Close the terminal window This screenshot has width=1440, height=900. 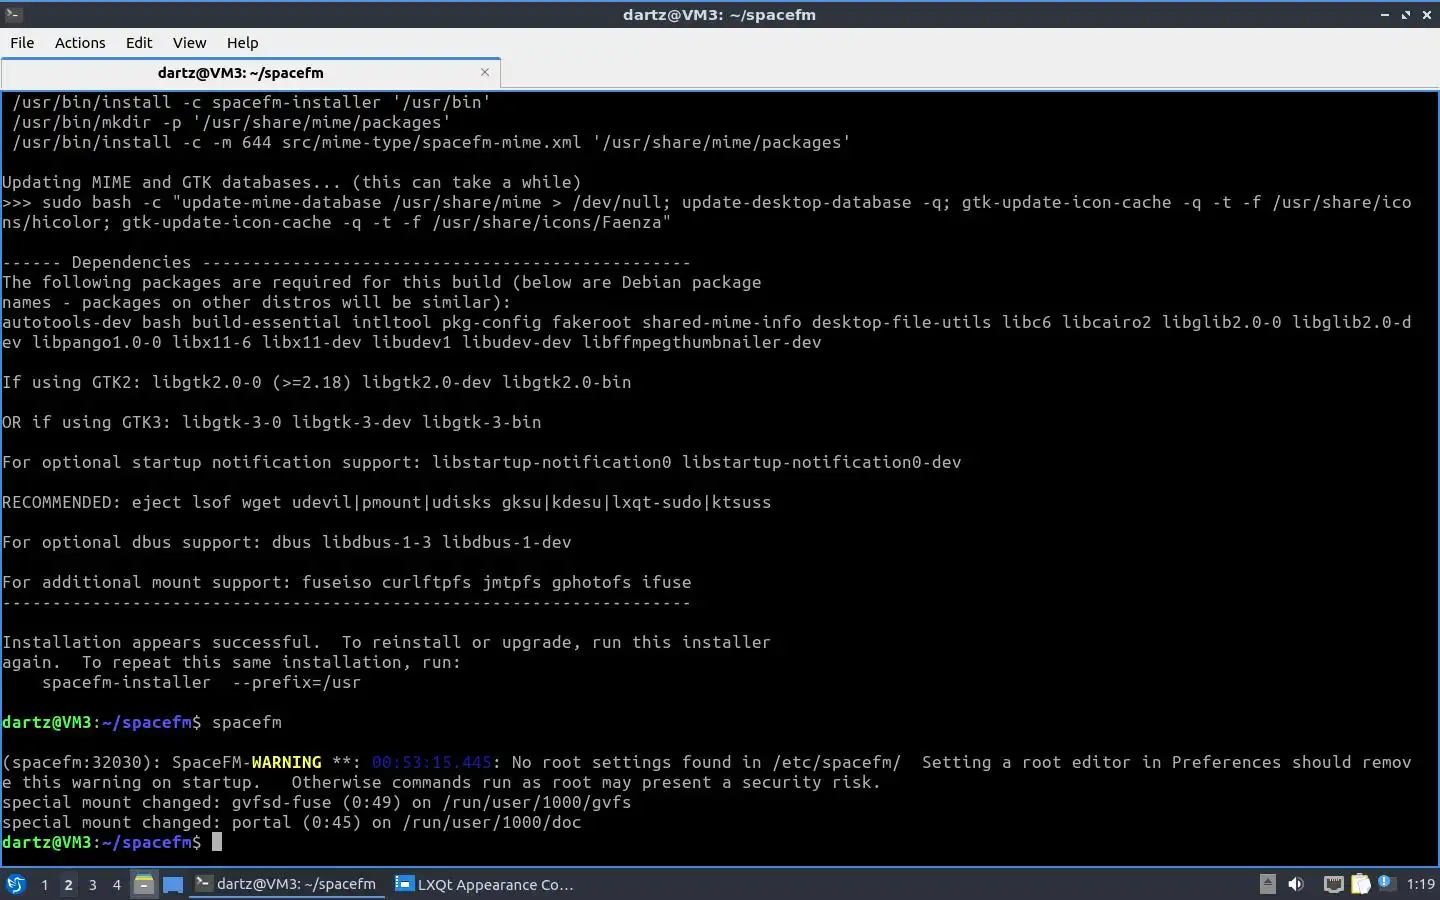(1427, 15)
